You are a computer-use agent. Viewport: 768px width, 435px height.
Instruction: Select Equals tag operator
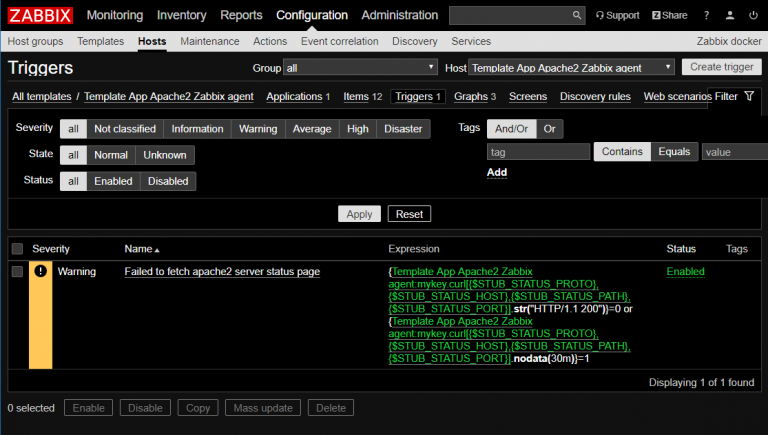click(674, 151)
